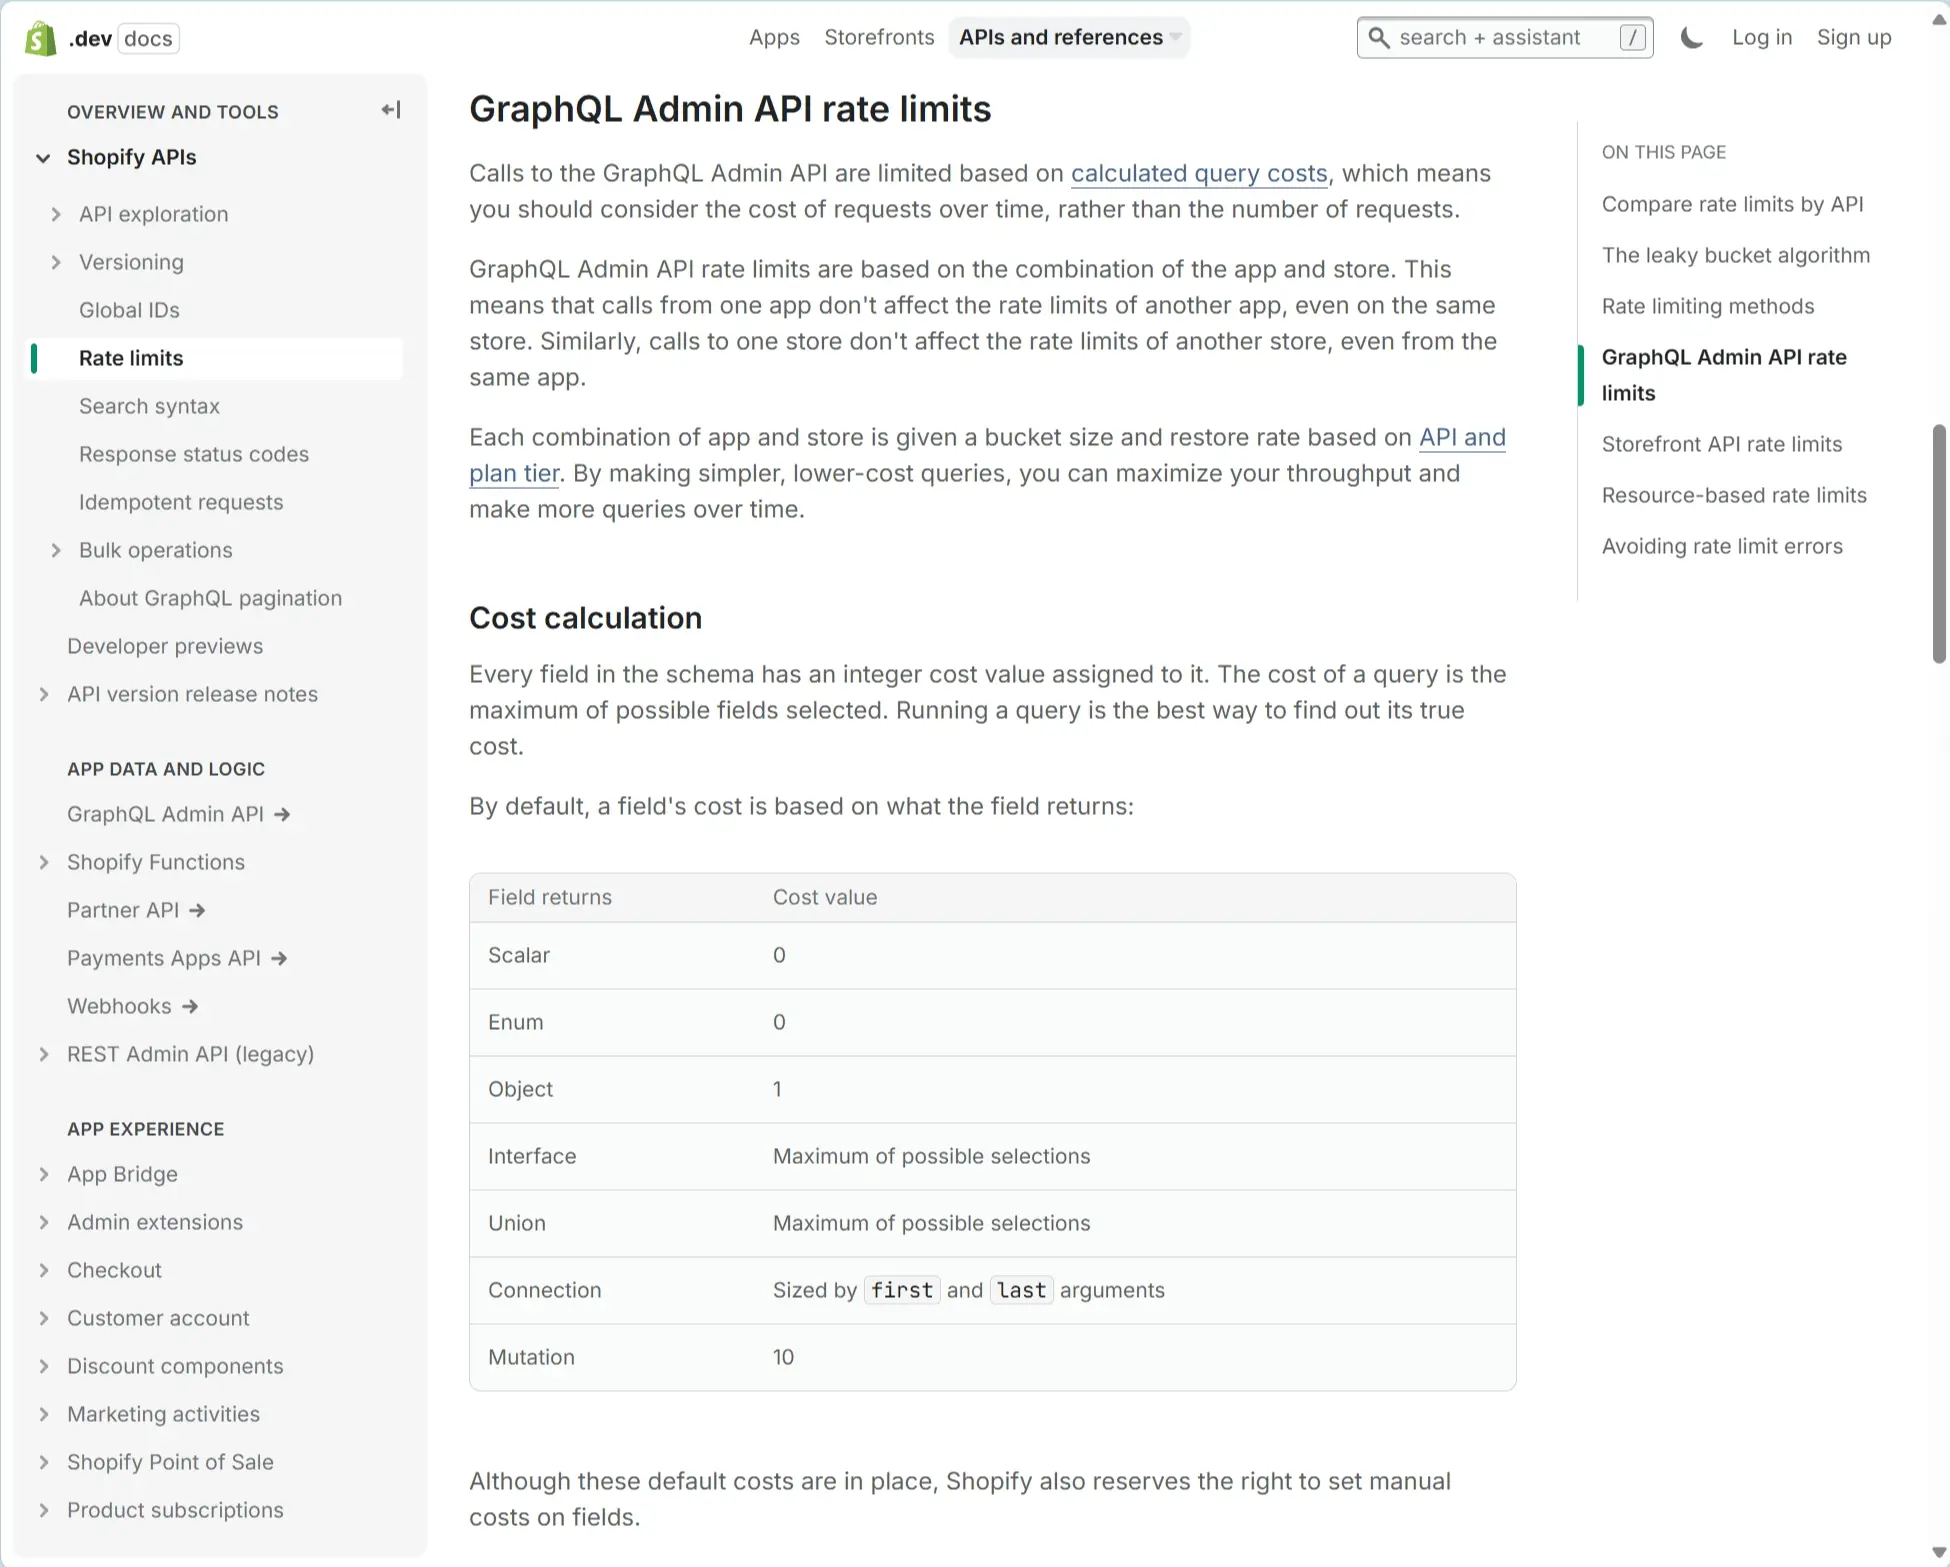Open the Storefronts nav item
1950x1567 pixels.
click(x=879, y=38)
